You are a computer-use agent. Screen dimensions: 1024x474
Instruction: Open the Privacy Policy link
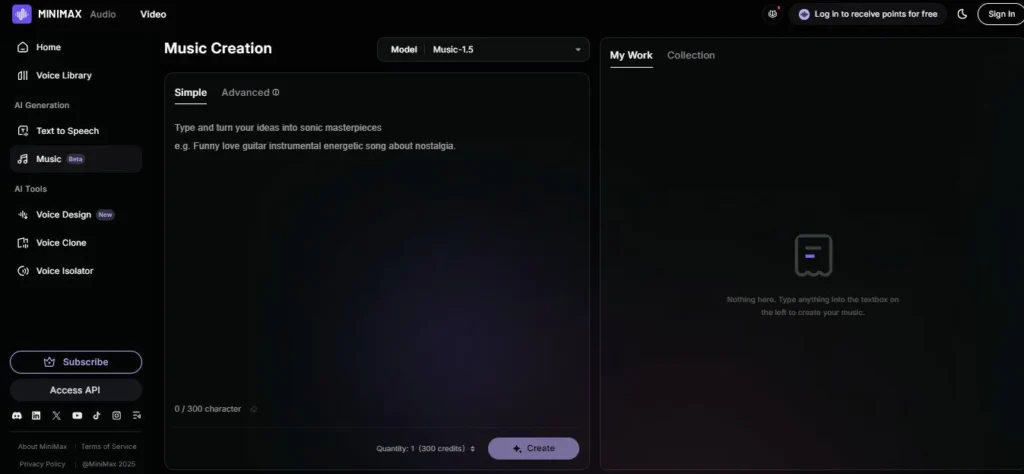(x=42, y=464)
